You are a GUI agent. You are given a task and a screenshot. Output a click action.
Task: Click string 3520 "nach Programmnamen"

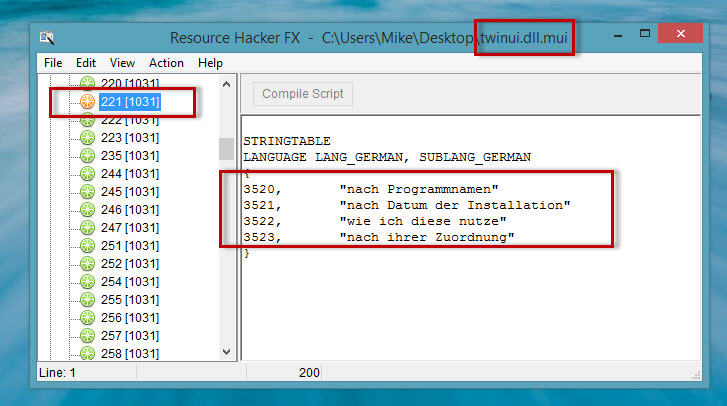pos(371,189)
